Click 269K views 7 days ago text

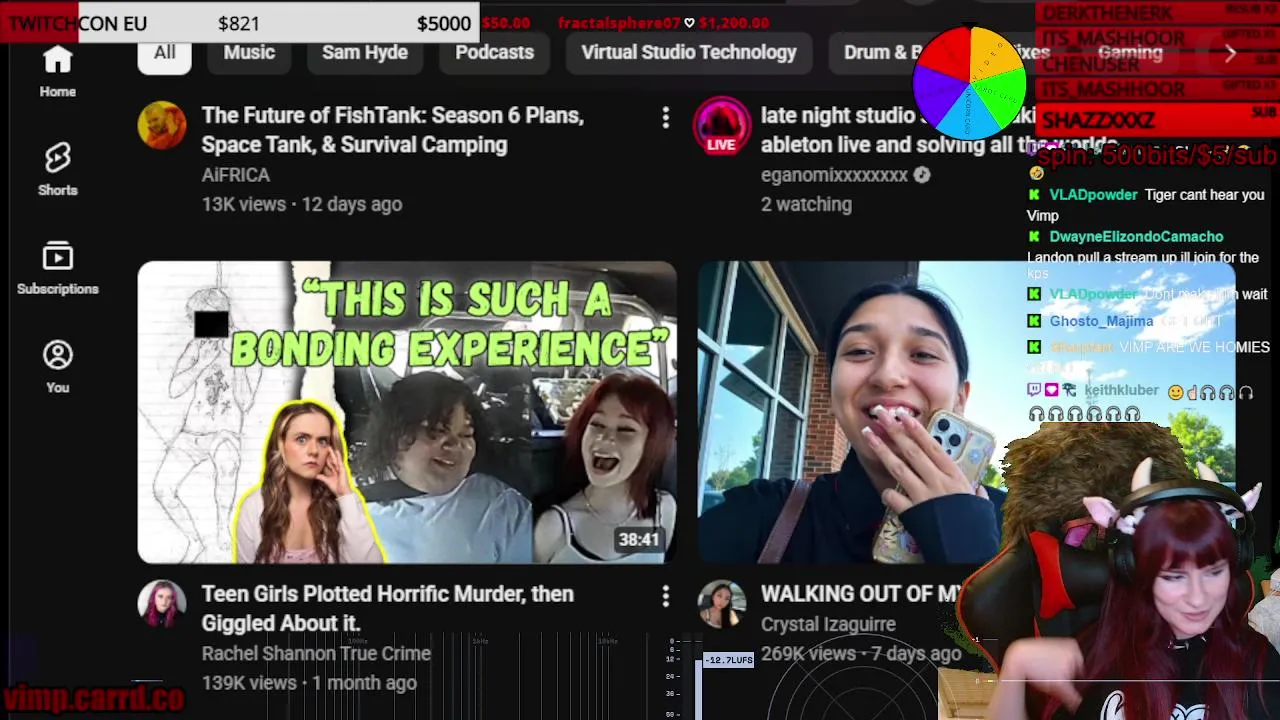pos(860,654)
